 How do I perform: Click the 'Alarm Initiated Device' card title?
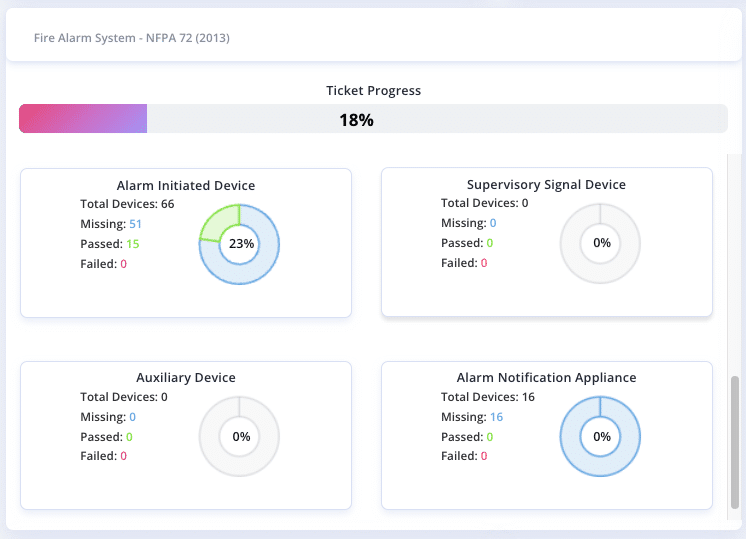186,185
